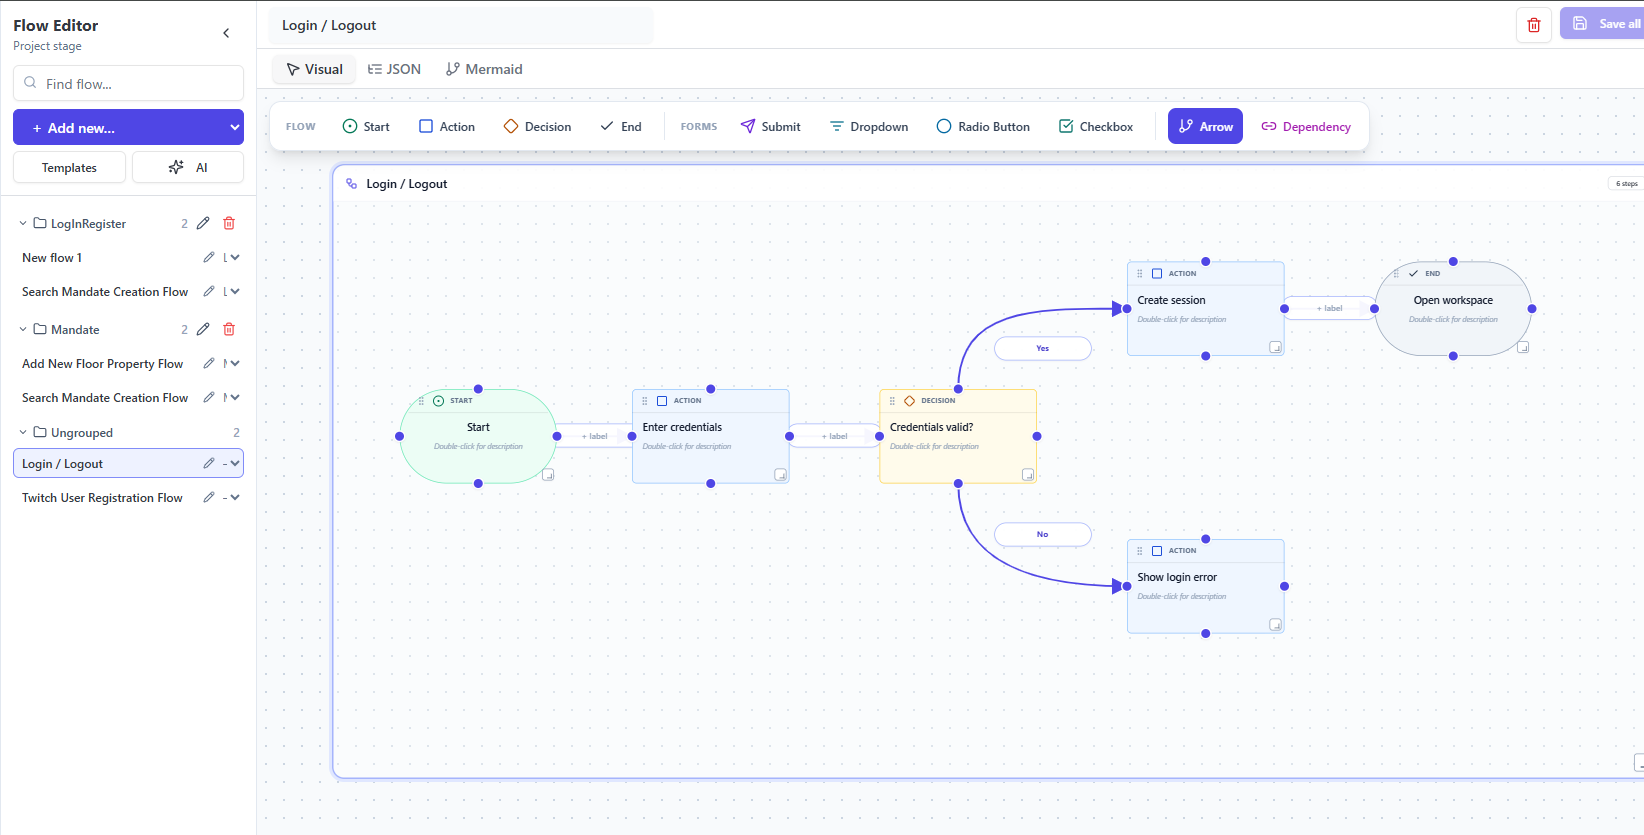Click the Yes arrow label

tap(1043, 348)
